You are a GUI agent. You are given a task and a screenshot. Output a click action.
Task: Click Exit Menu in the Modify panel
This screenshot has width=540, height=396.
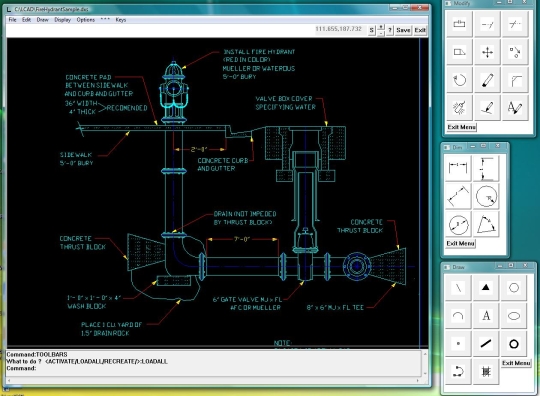[461, 127]
